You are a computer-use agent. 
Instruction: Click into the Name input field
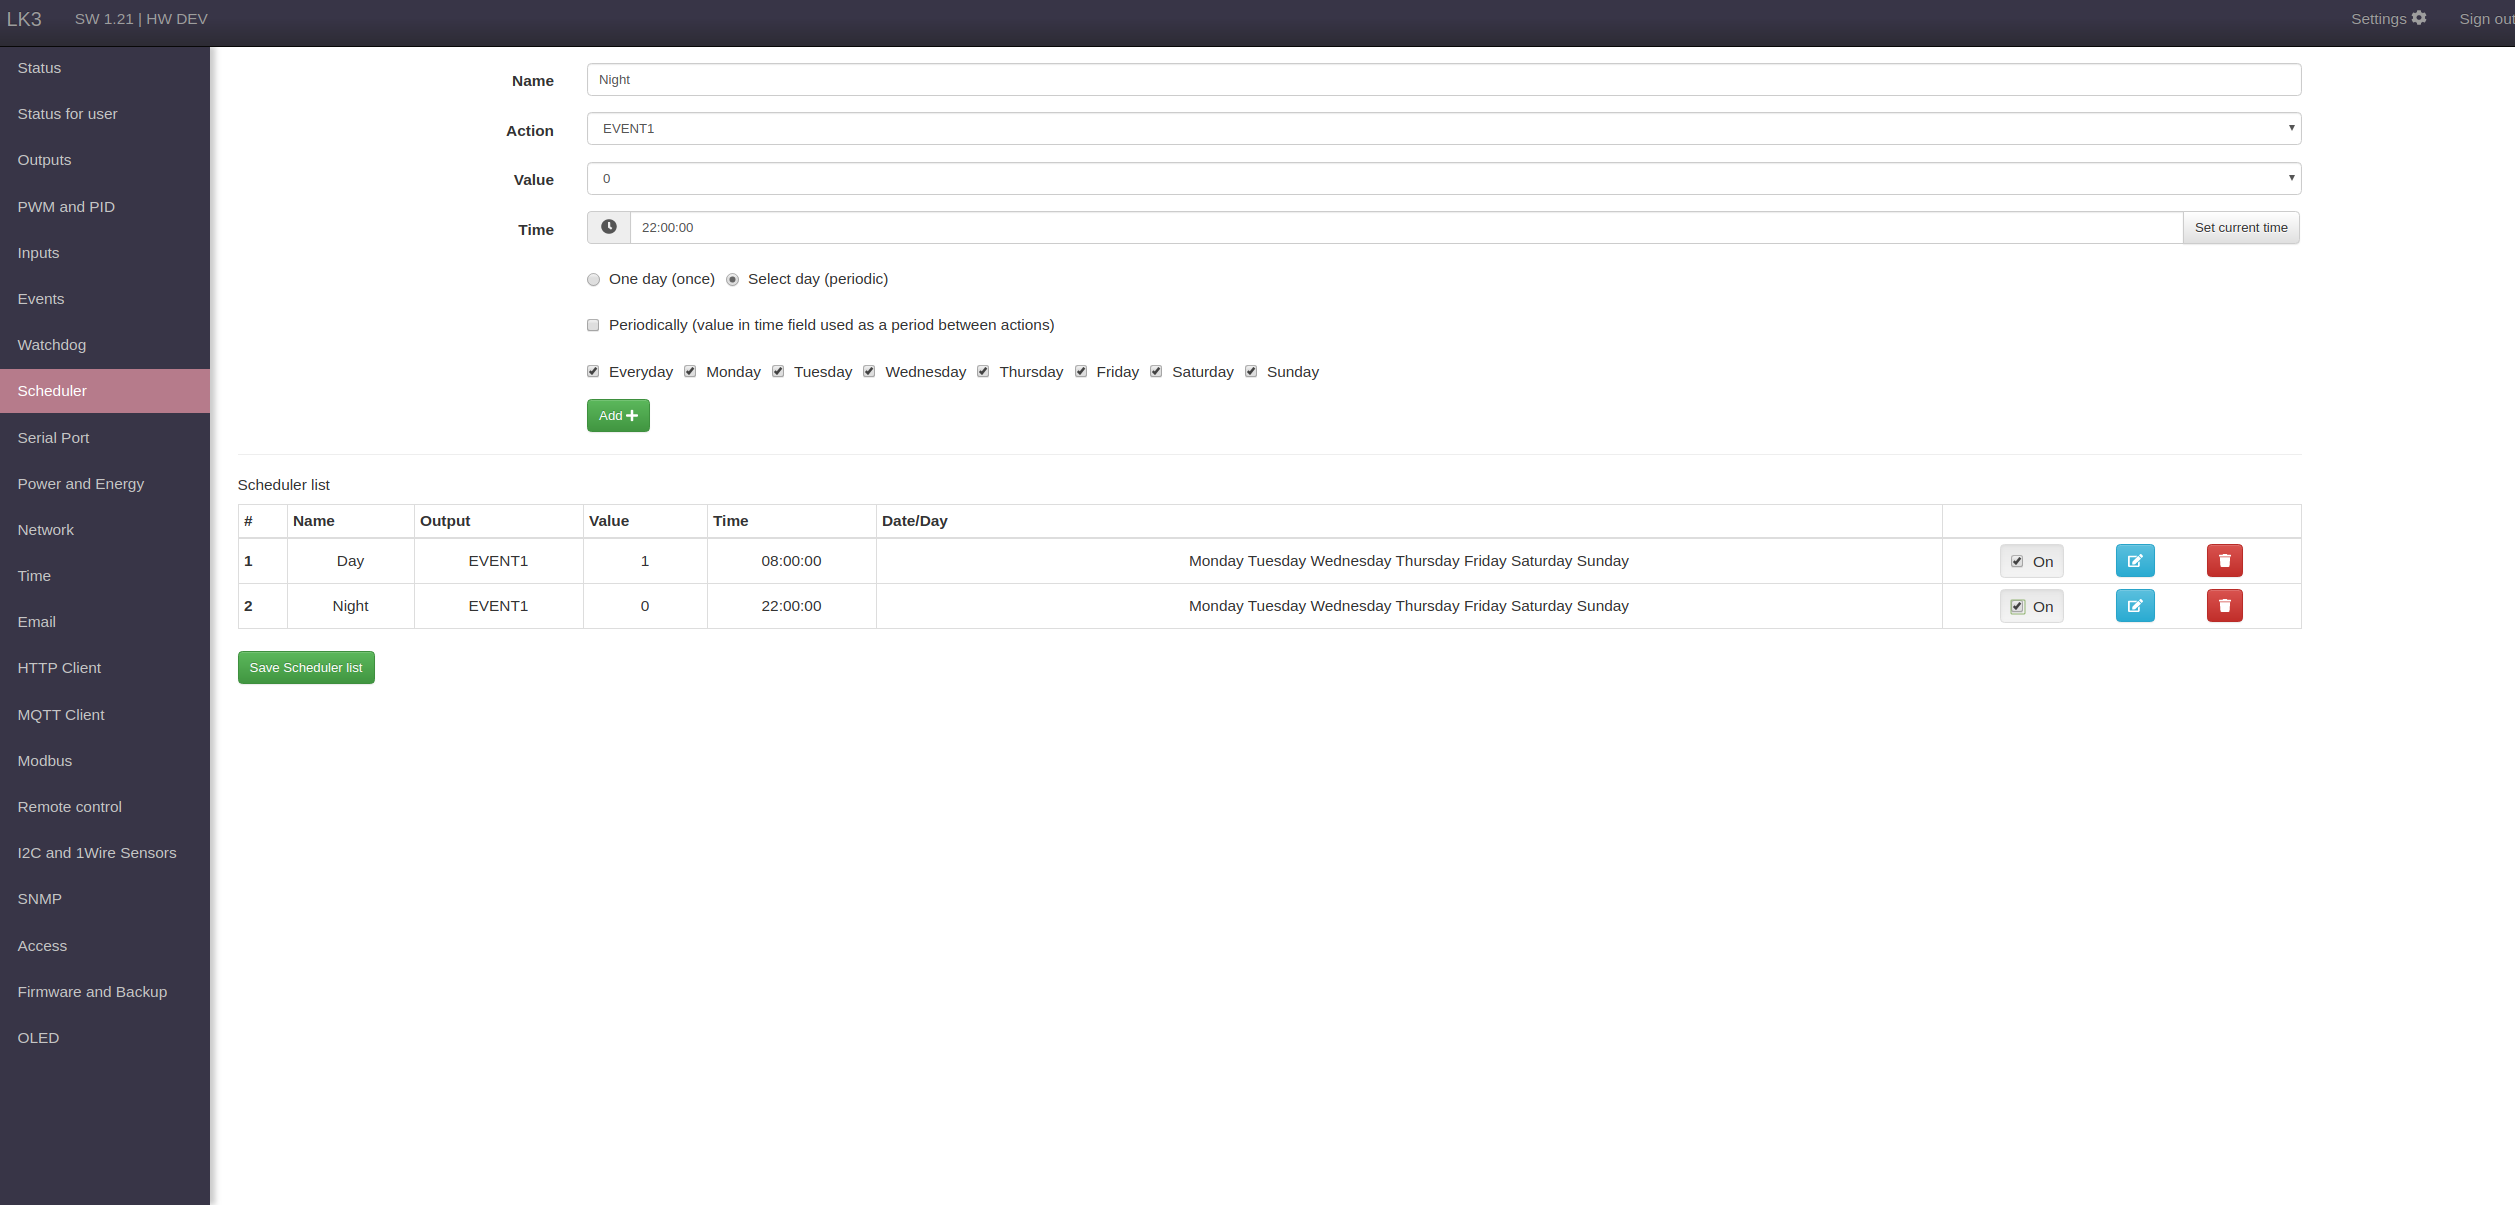tap(1443, 80)
